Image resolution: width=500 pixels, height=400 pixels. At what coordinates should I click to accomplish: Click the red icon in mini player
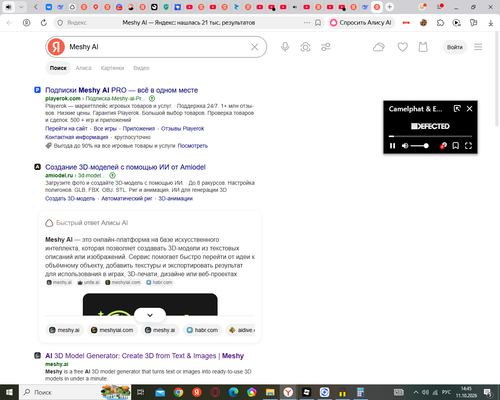coord(443,146)
